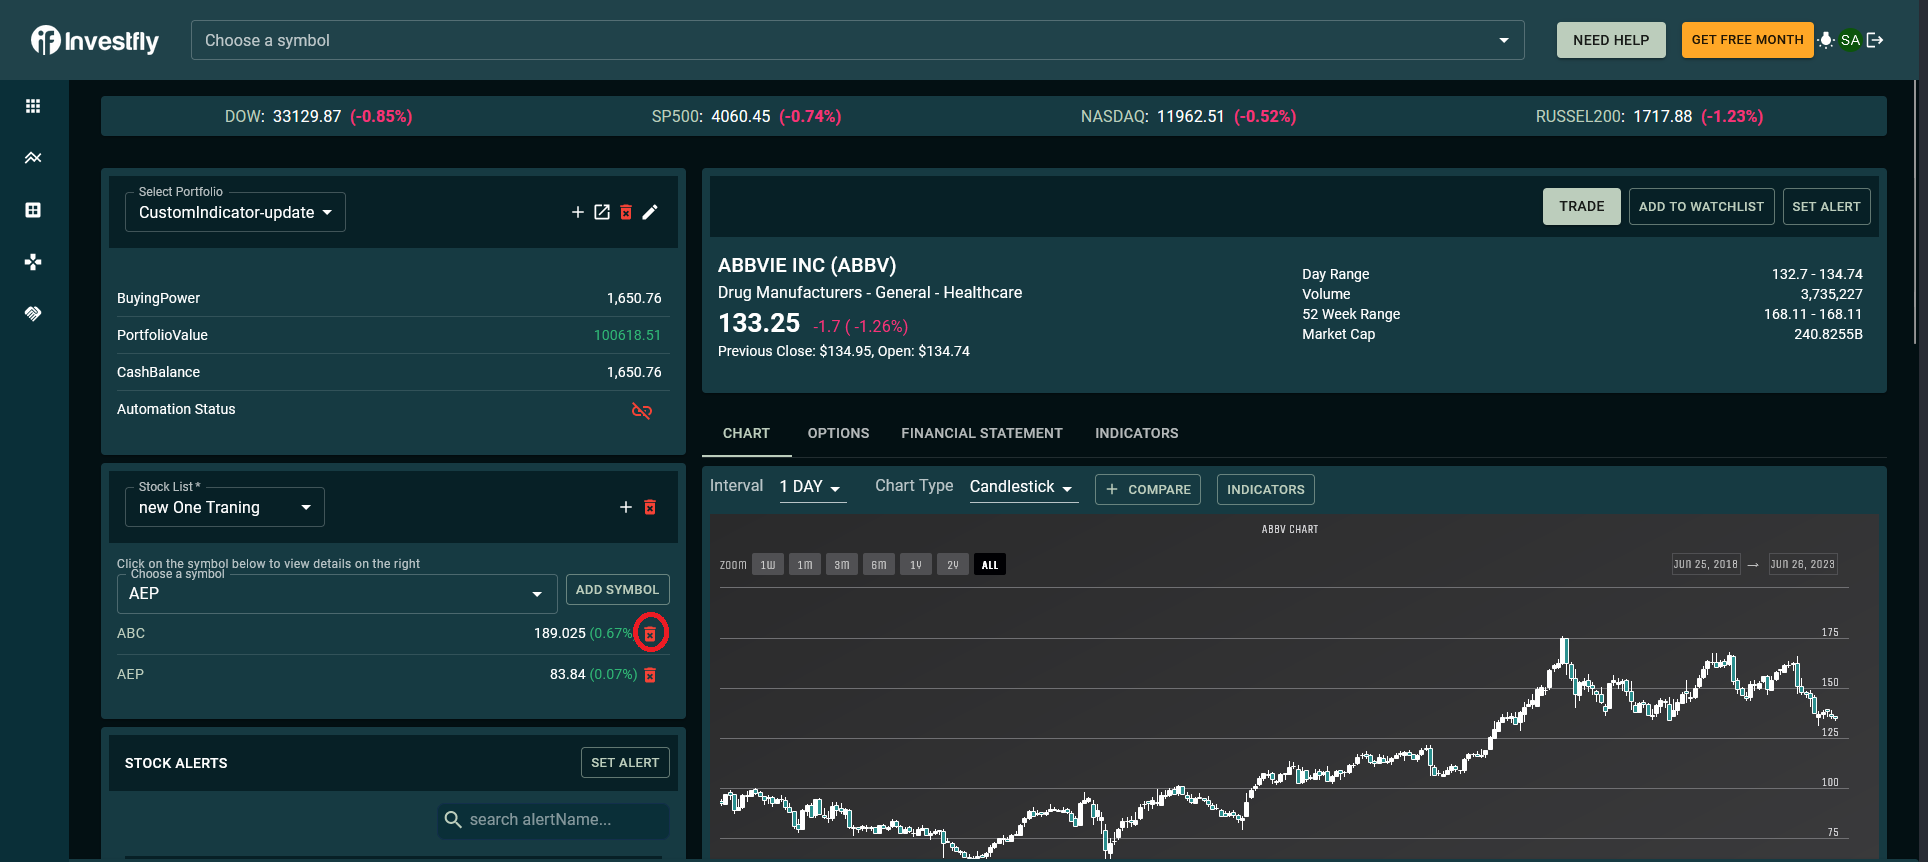The image size is (1928, 862).
Task: Click the GET FREE MONTH button
Action: pyautogui.click(x=1747, y=40)
